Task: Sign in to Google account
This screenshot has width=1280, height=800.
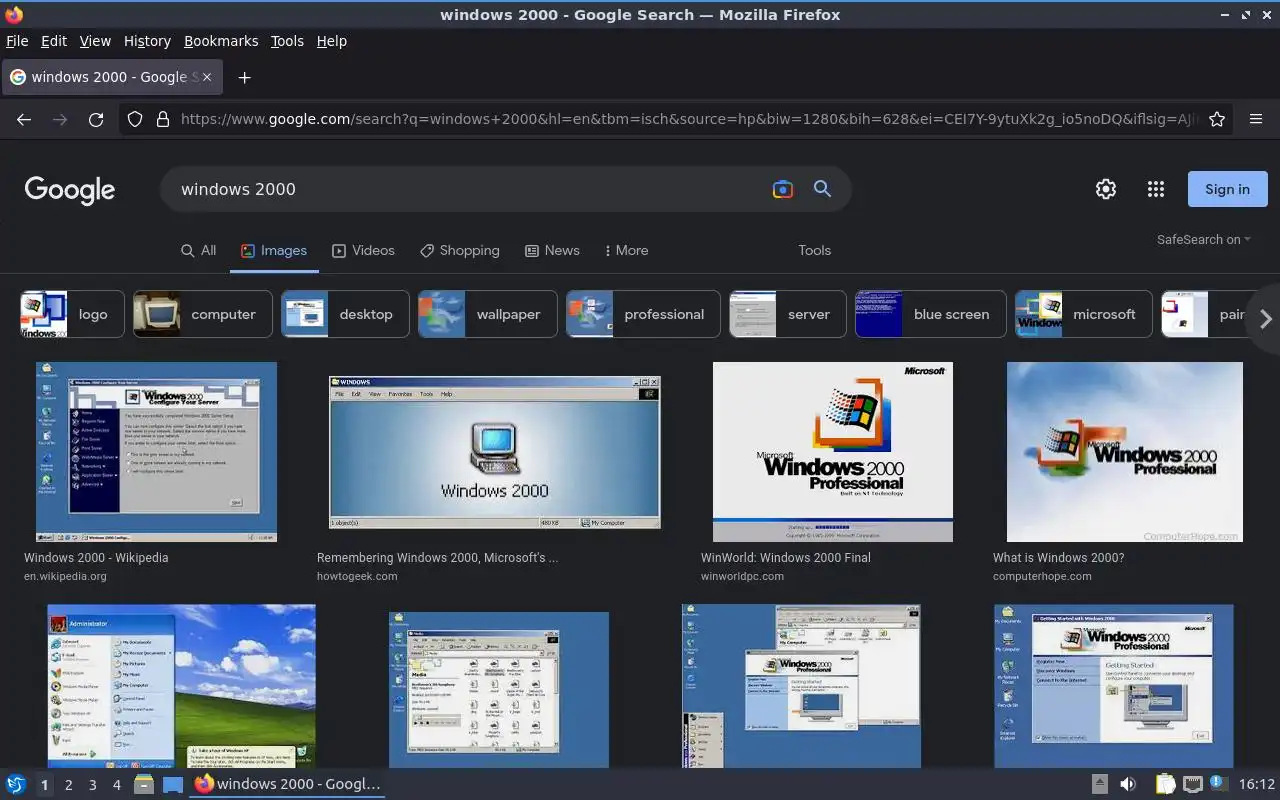Action: tap(1227, 189)
